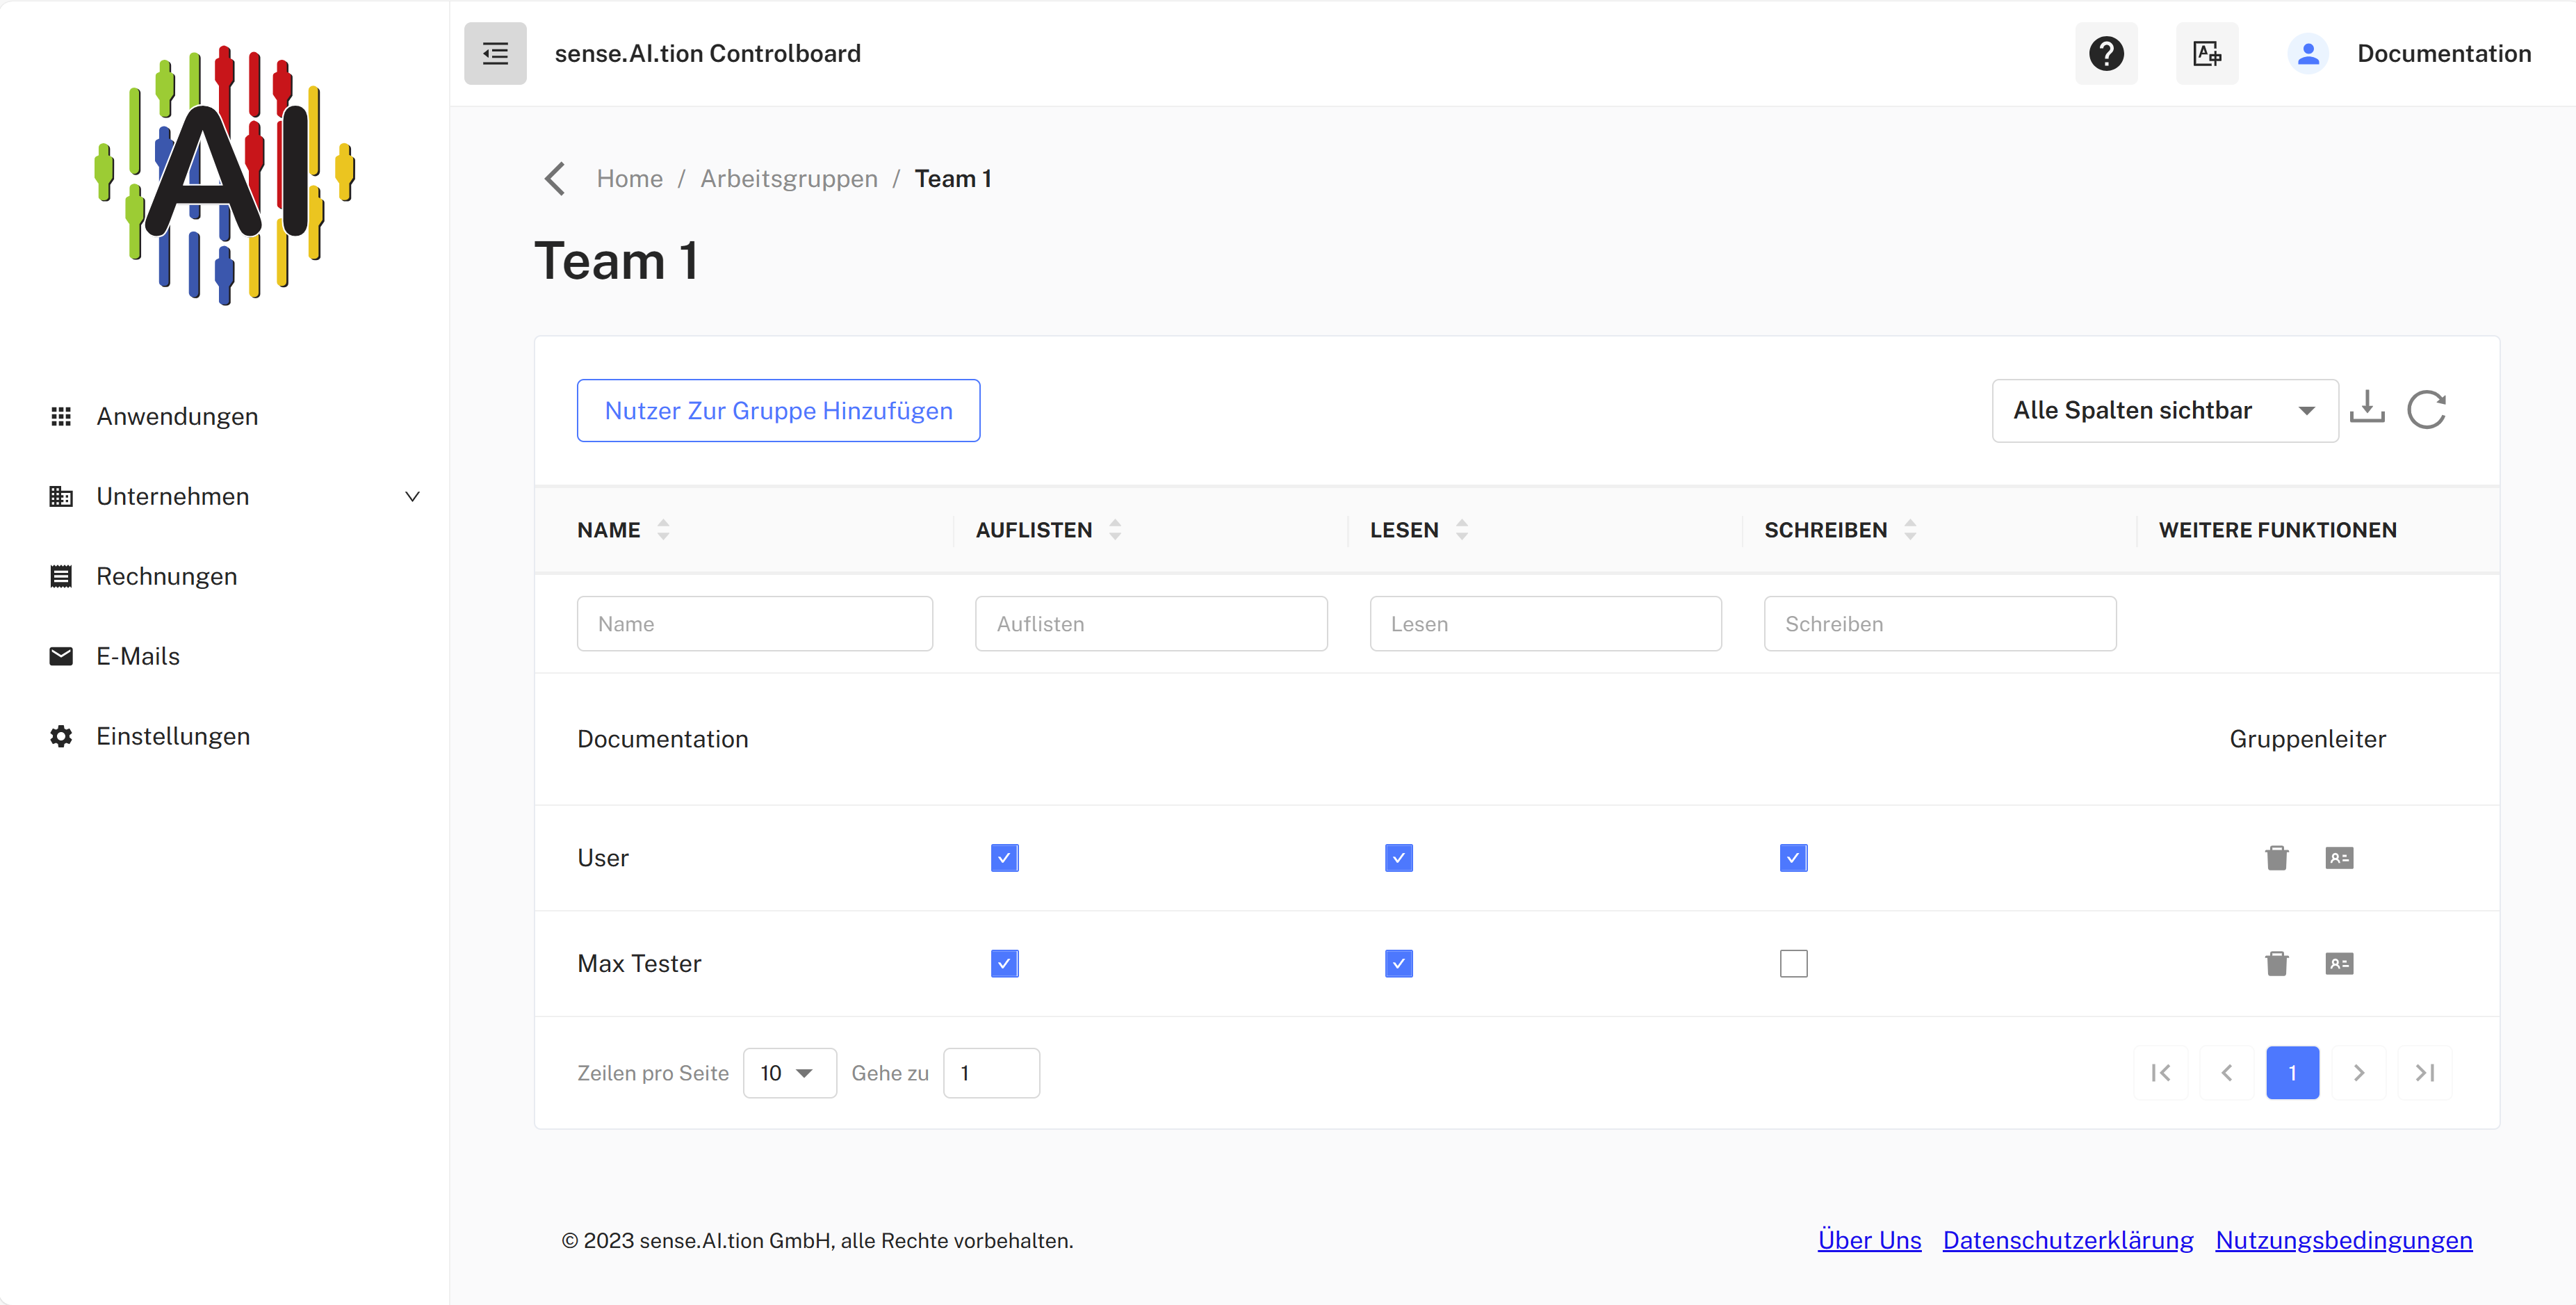Navigate to Arbeitsgruppen breadcrumb
The image size is (2576, 1305).
point(789,179)
